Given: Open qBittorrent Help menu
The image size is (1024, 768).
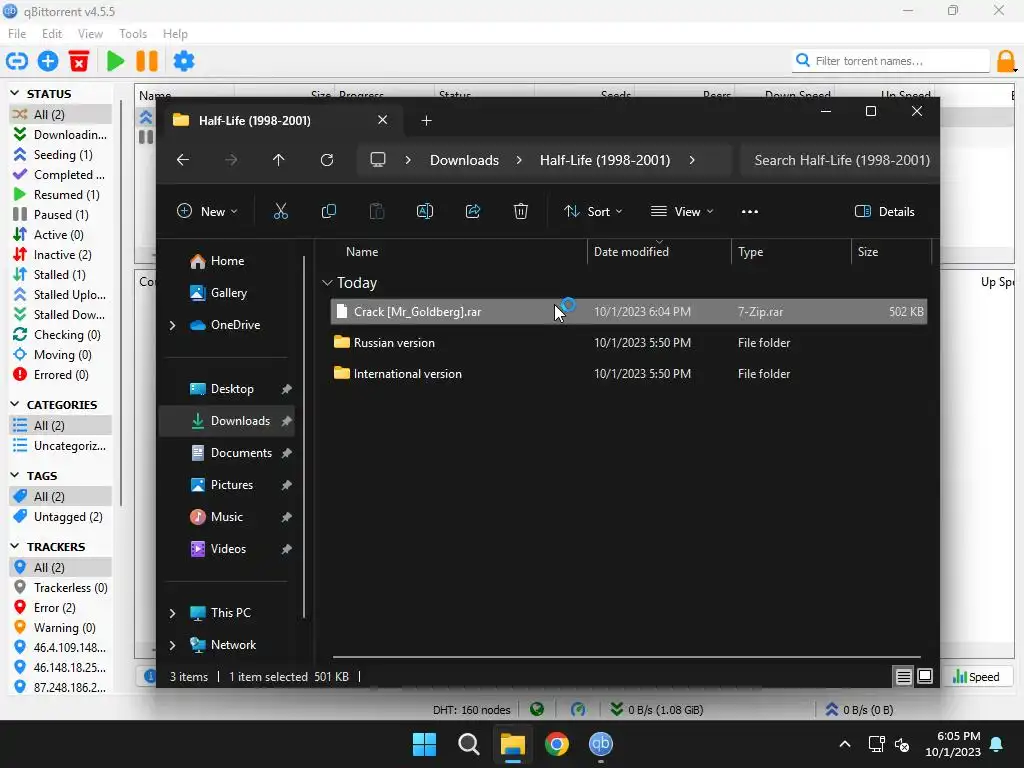Looking at the screenshot, I should (175, 33).
